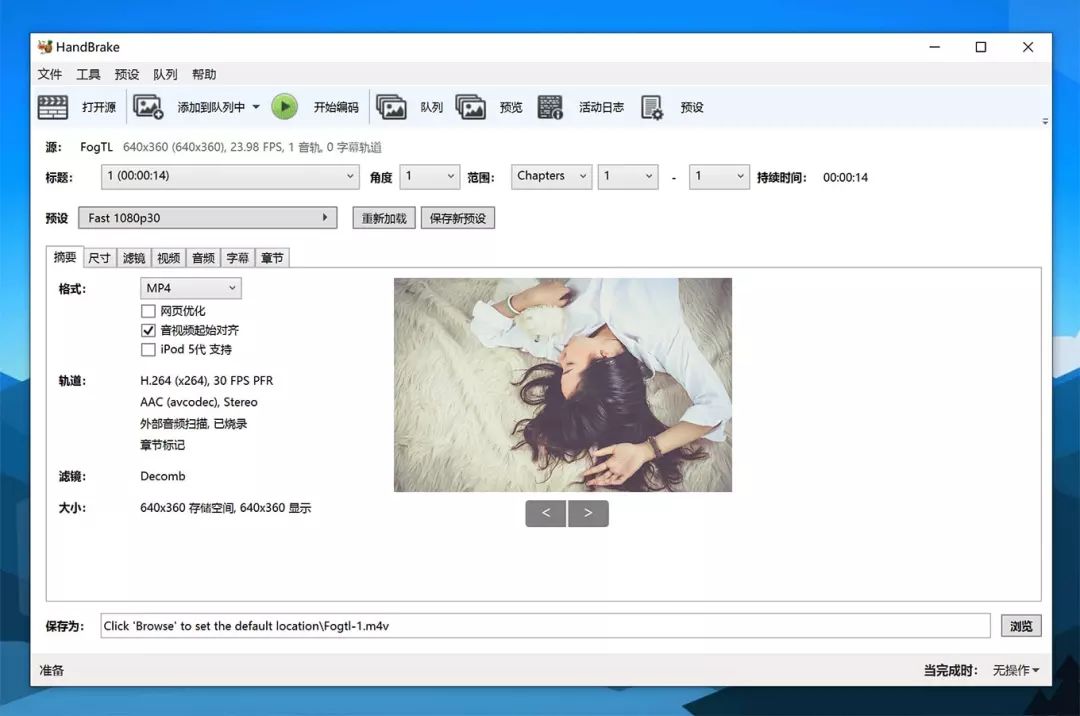Image resolution: width=1080 pixels, height=716 pixels.
Task: Open the 活动日志 (Activity Log) icon
Action: pyautogui.click(x=549, y=106)
